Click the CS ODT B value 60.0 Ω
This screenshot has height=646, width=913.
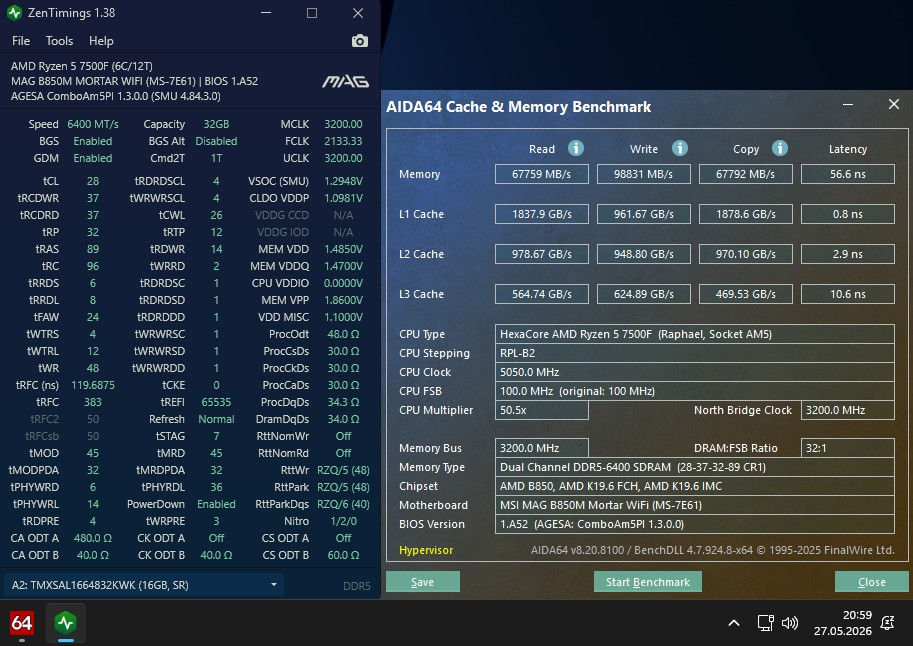click(343, 555)
